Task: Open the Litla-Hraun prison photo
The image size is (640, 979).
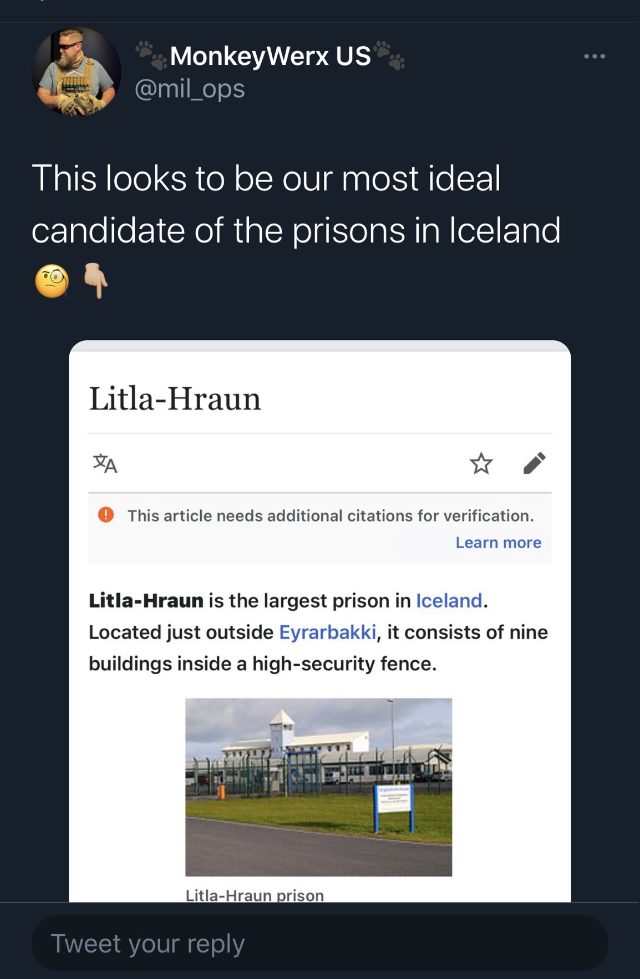Action: tap(318, 787)
